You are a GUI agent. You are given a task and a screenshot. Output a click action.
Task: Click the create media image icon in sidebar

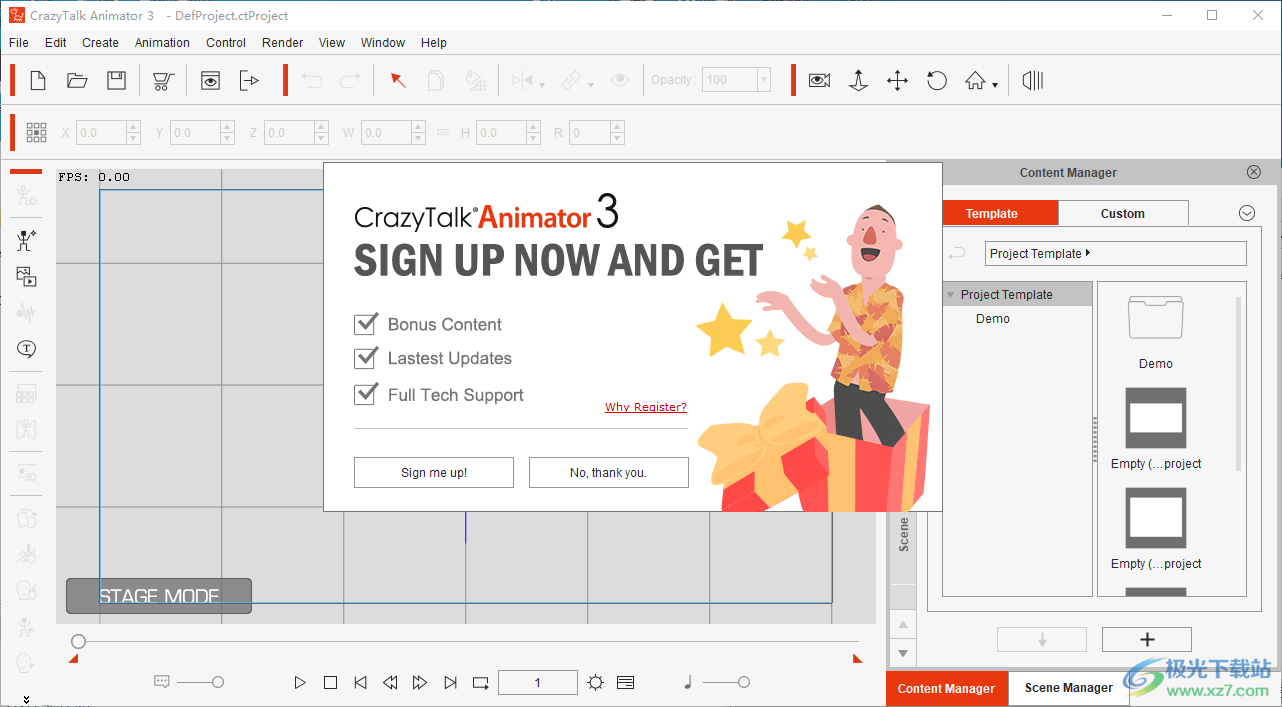tap(26, 277)
